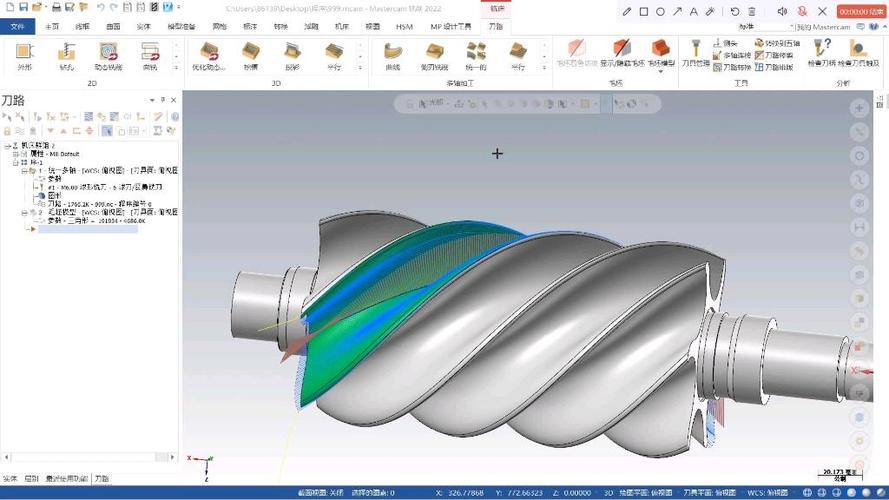Screen dimensions: 889x500
Task: Switch to the 视图 ribbon tab
Action: 372,26
